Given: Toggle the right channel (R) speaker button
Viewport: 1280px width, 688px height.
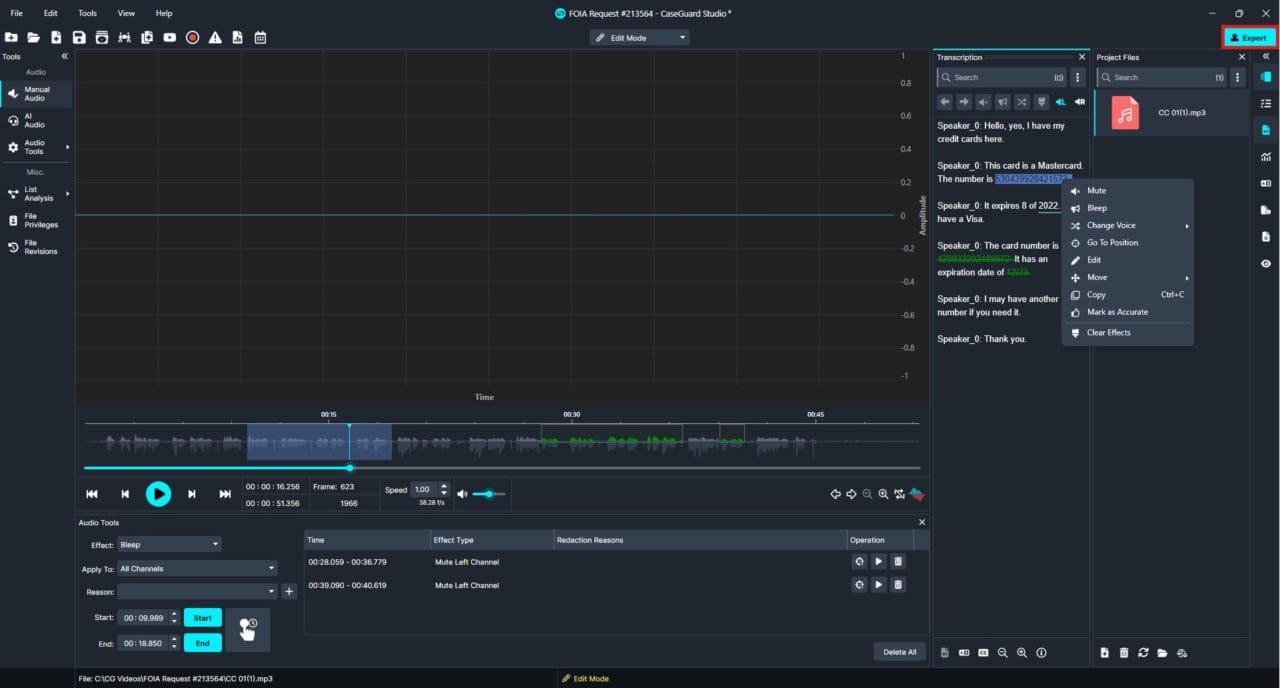Looking at the screenshot, I should pos(1079,102).
